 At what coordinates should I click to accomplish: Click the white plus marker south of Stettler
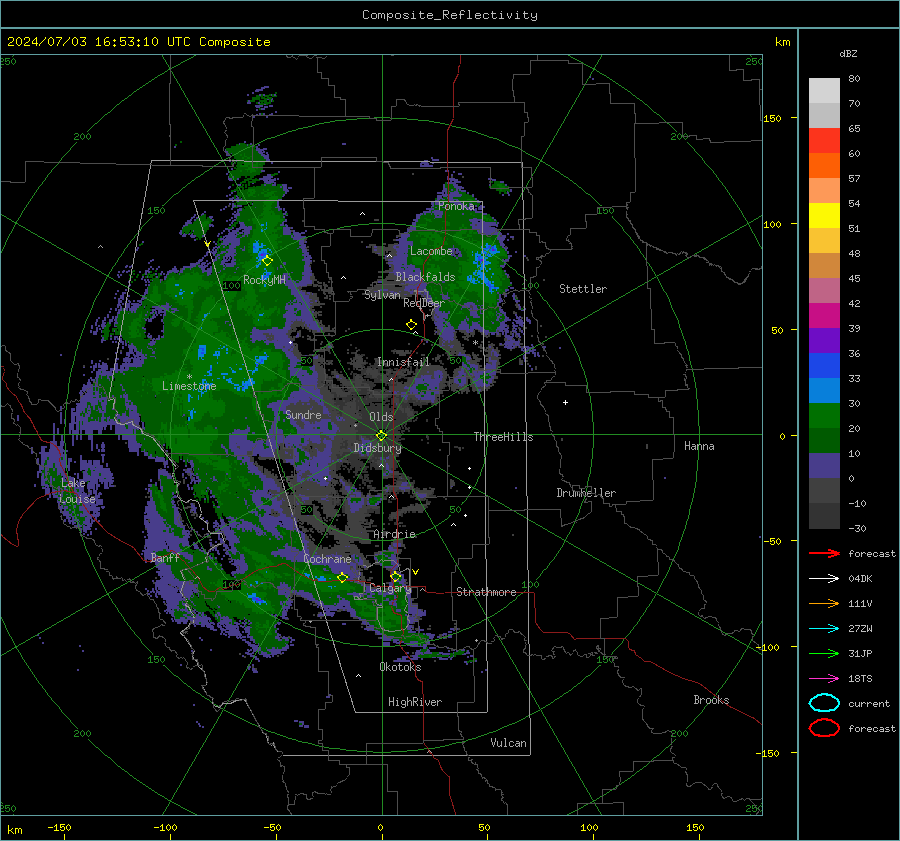coord(565,402)
